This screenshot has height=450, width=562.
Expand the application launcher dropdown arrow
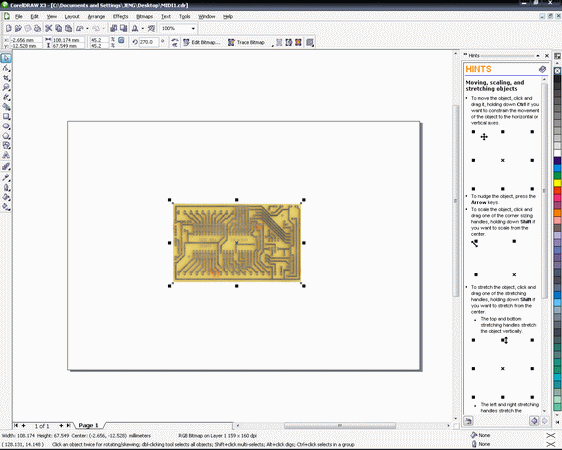pos(143,28)
